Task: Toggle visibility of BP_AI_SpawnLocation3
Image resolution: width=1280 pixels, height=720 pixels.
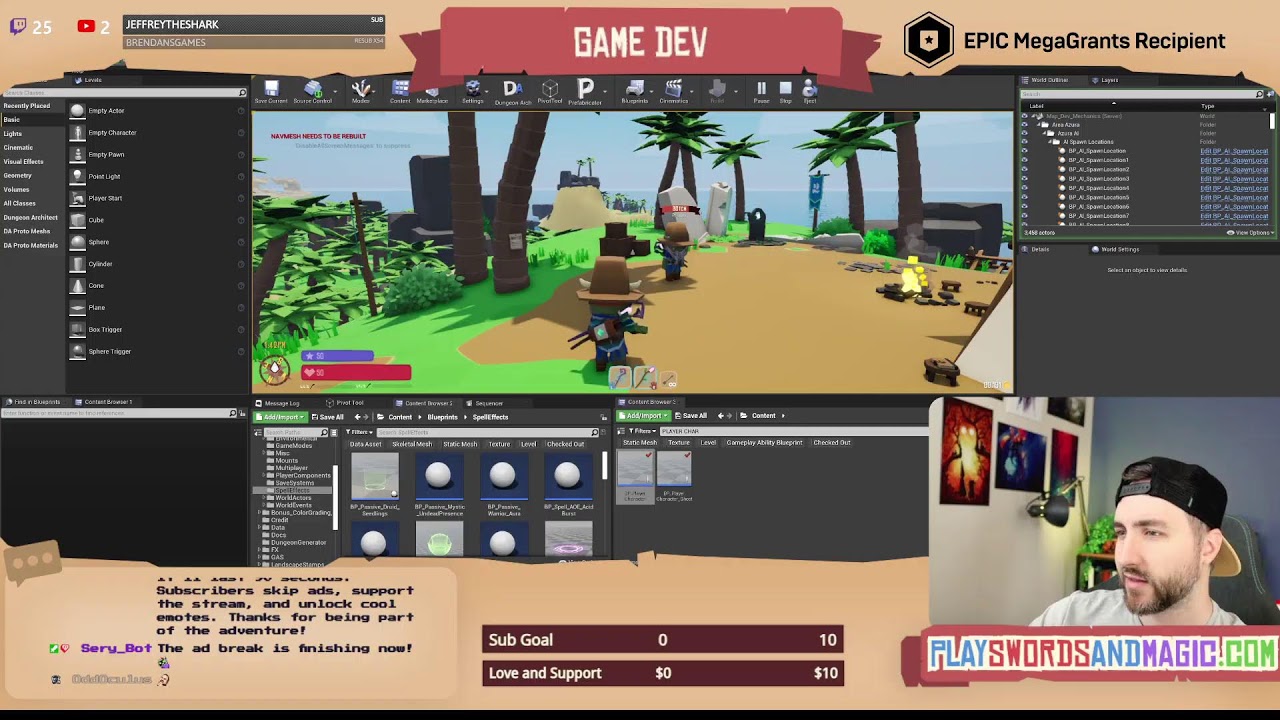Action: (x=1024, y=179)
